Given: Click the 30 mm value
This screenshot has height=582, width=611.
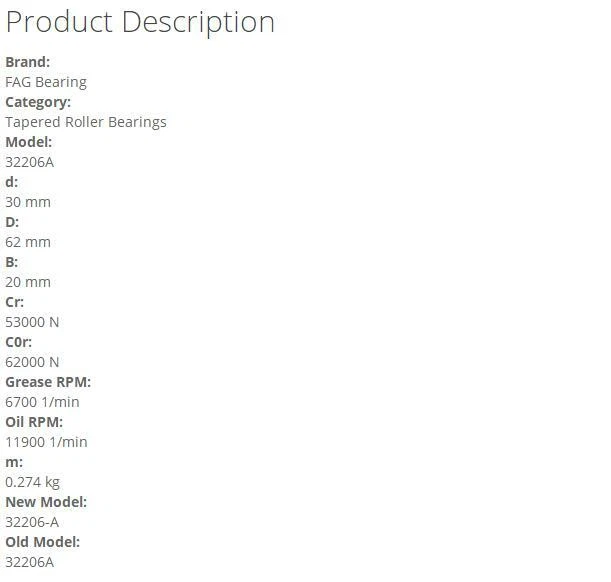Looking at the screenshot, I should (x=28, y=202).
